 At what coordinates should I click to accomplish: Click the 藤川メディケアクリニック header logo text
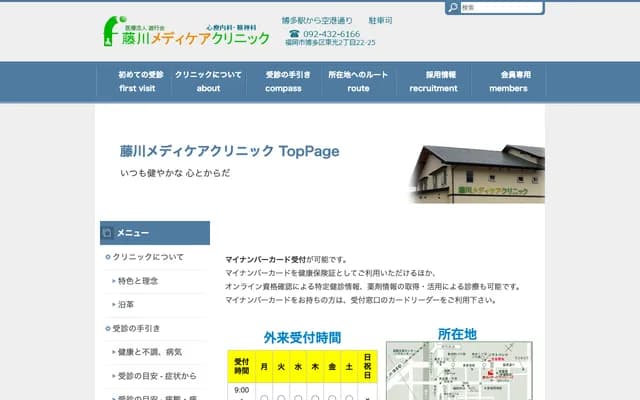pos(196,38)
